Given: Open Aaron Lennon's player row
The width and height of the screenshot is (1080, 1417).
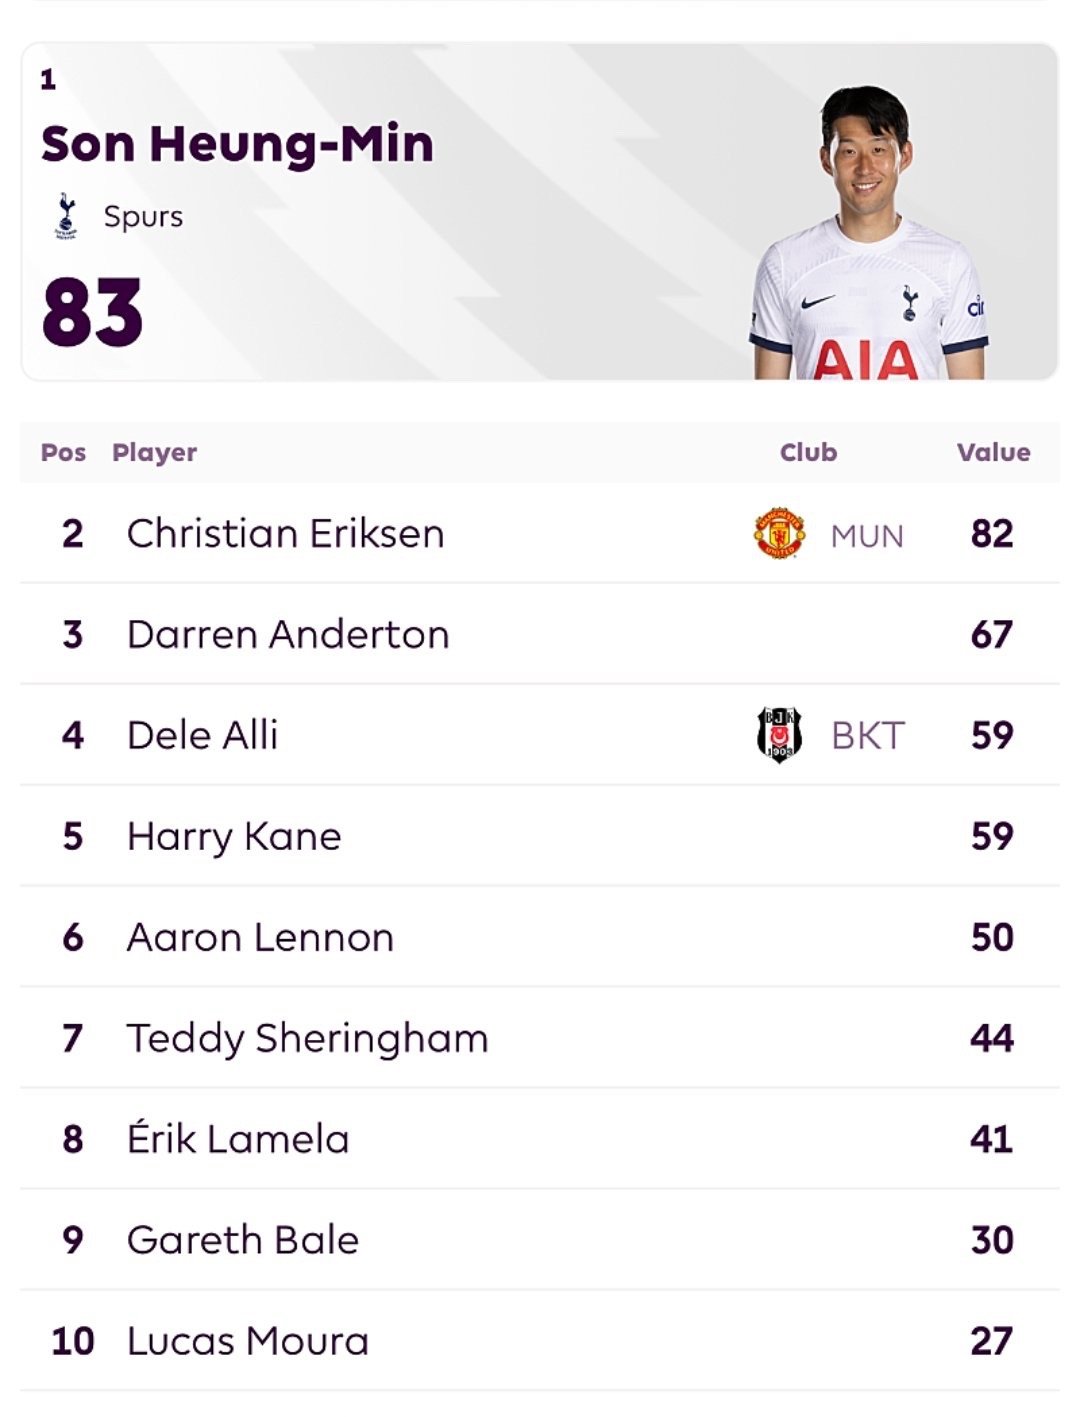Looking at the screenshot, I should click(x=540, y=937).
